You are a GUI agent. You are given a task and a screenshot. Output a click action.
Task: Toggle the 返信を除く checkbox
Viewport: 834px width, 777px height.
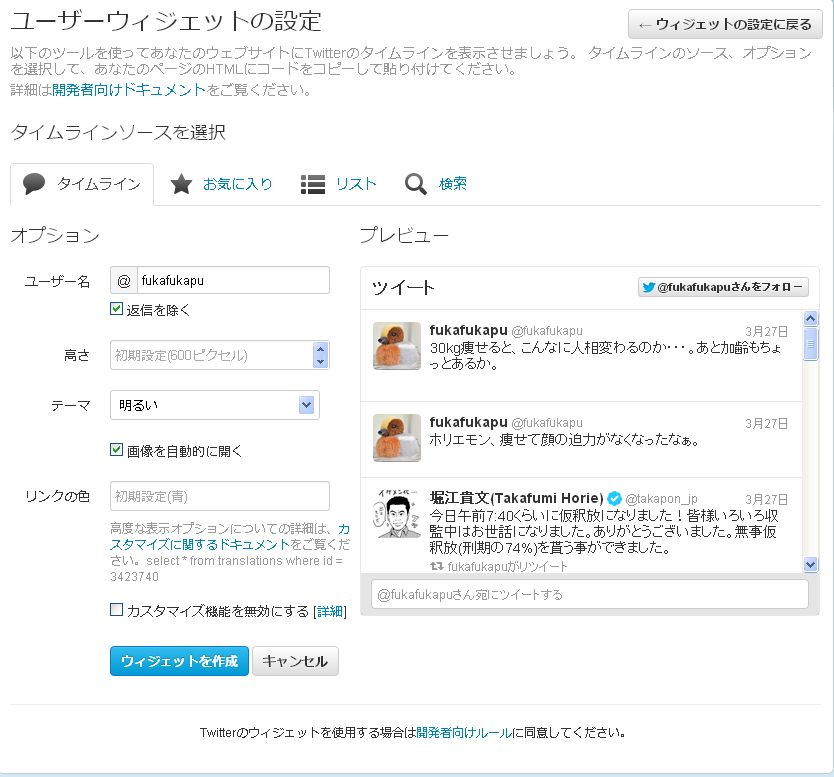pos(116,309)
